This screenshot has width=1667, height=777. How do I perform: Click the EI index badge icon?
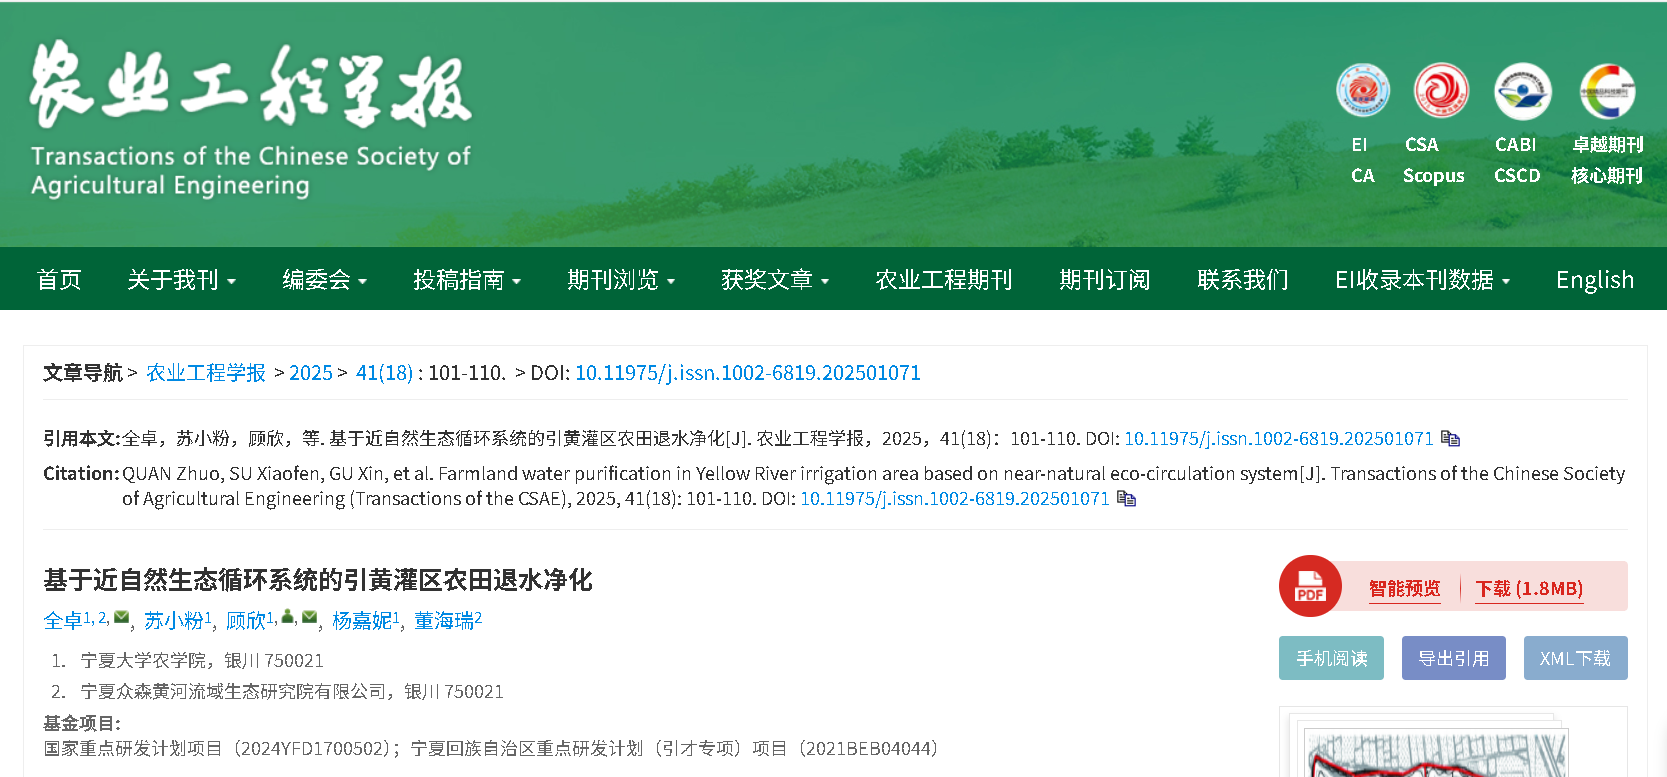(1362, 91)
